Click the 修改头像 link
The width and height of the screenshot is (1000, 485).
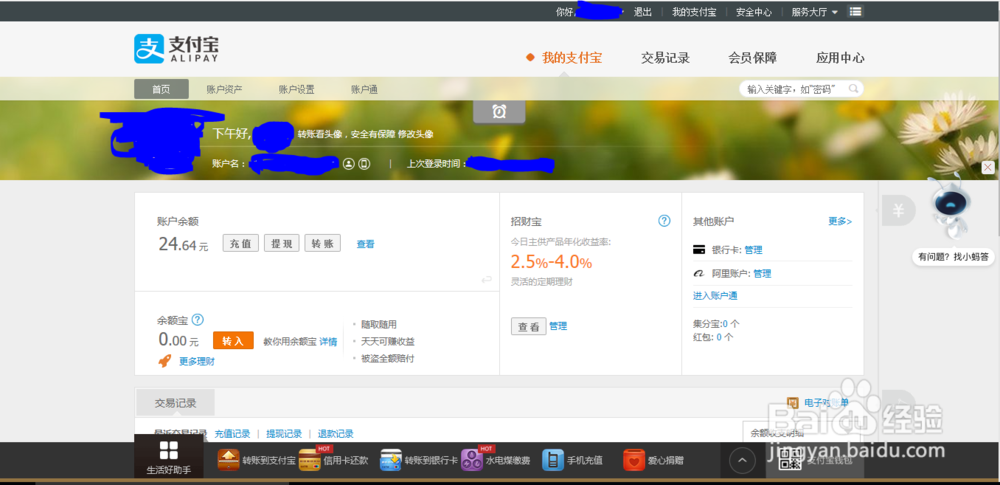tap(416, 134)
